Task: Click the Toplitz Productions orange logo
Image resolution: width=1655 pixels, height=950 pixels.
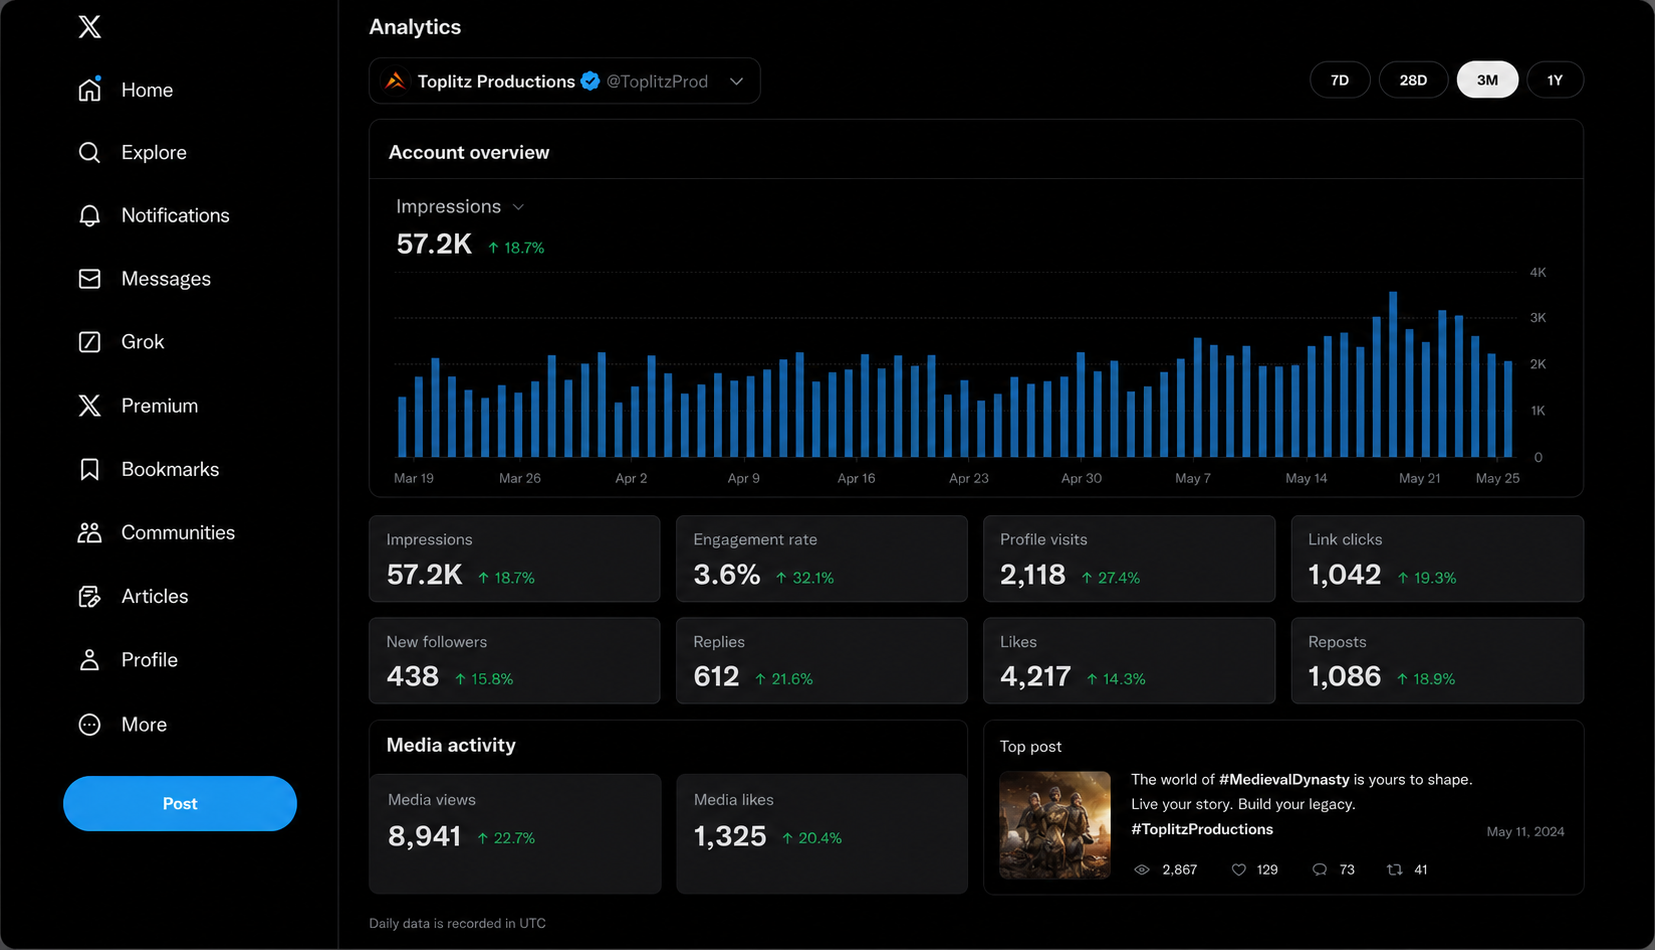Action: (396, 81)
